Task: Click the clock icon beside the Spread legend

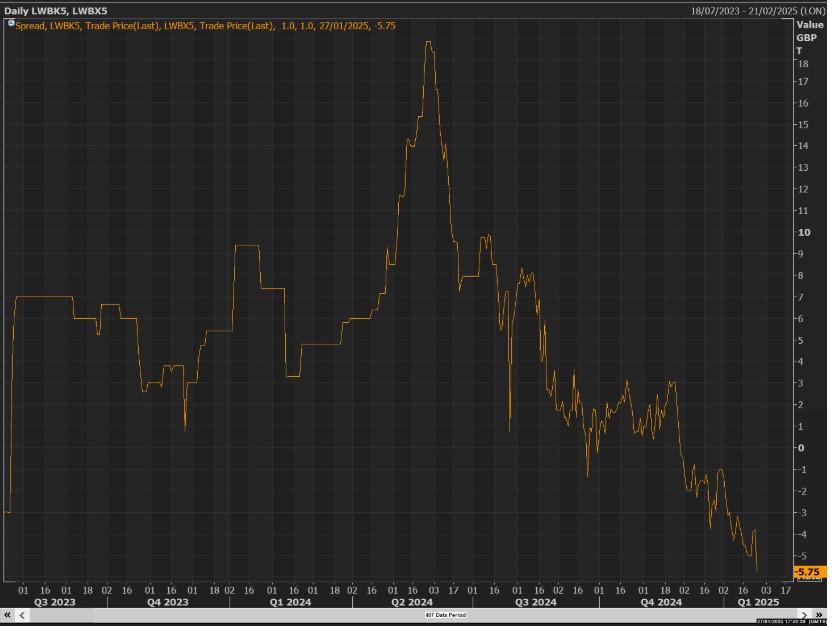Action: click(10, 23)
